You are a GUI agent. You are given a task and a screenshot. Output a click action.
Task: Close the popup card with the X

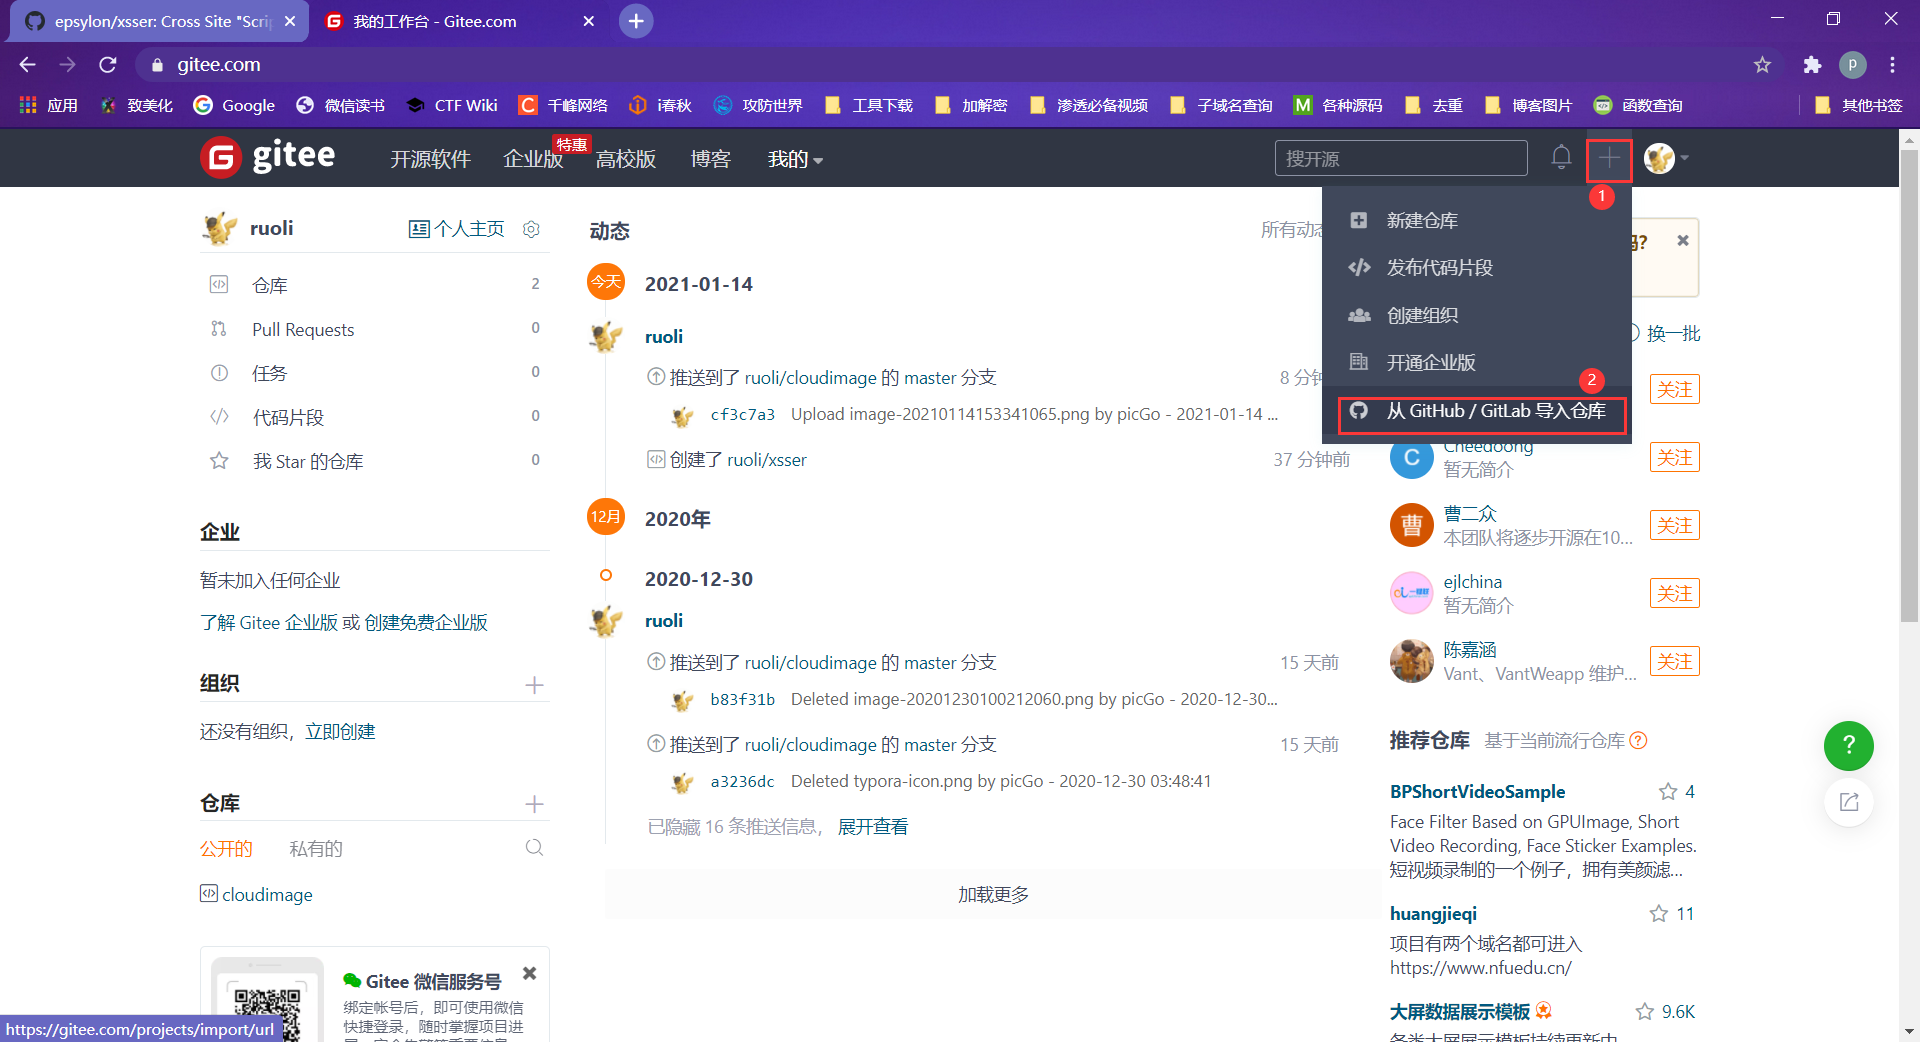(x=1683, y=241)
